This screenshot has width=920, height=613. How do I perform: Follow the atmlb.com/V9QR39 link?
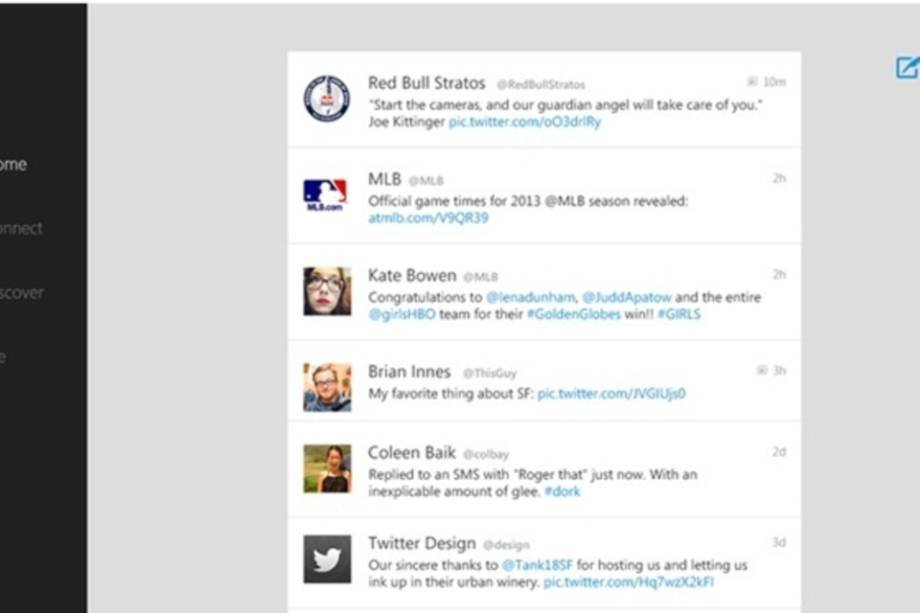click(x=428, y=218)
